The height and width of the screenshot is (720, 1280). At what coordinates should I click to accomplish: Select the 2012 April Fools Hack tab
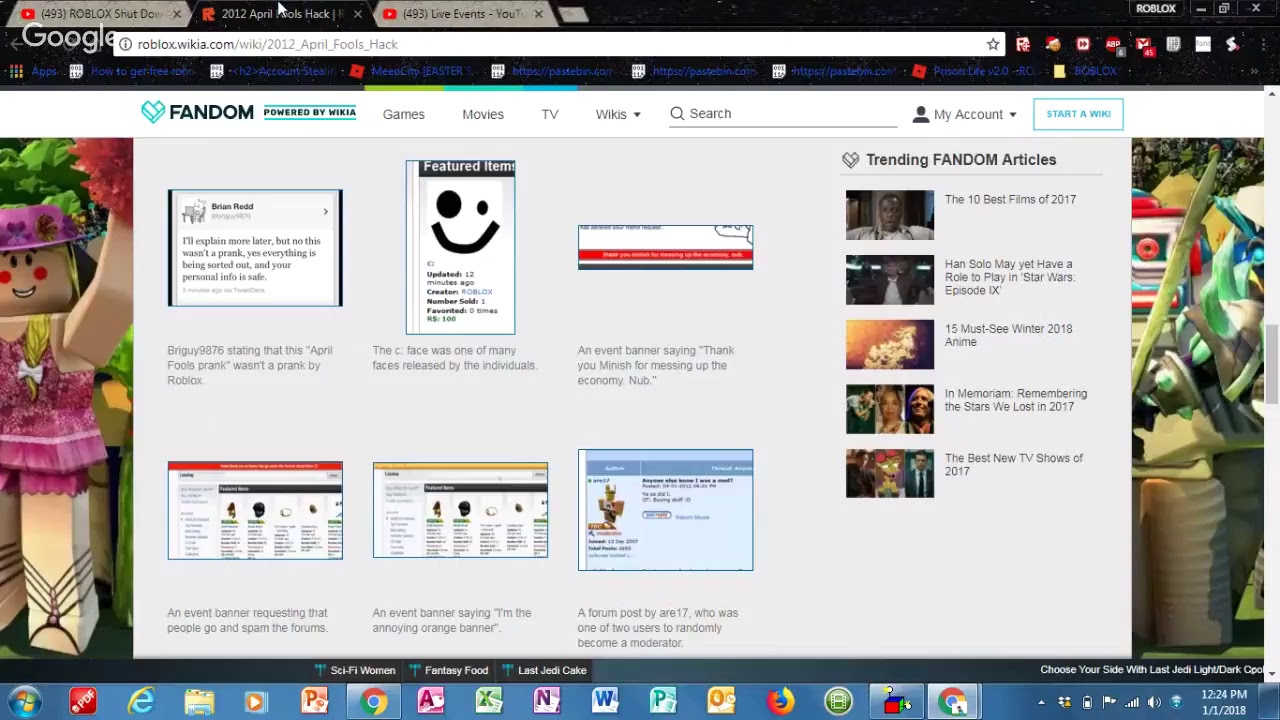(x=280, y=14)
